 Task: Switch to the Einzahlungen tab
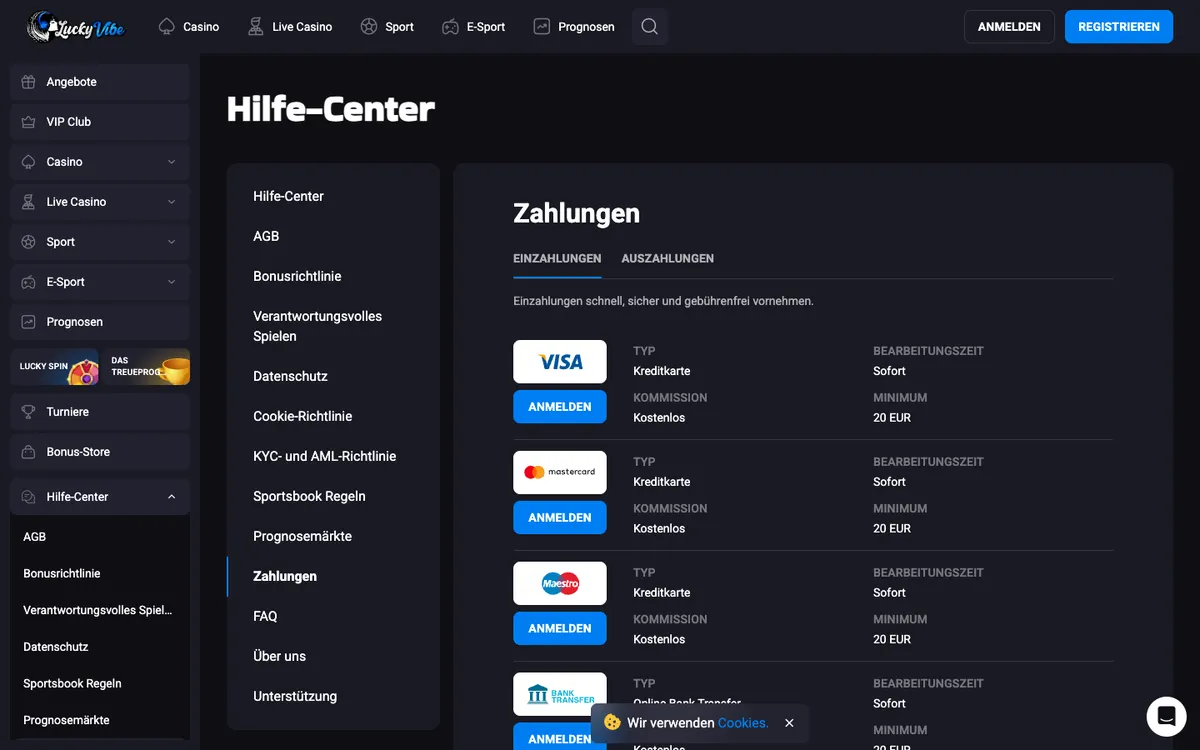[557, 258]
